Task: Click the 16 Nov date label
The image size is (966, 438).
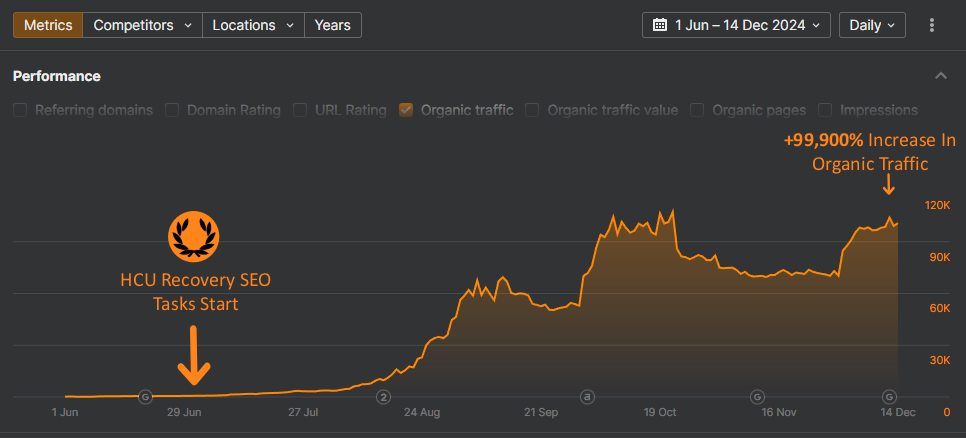Action: pyautogui.click(x=779, y=412)
